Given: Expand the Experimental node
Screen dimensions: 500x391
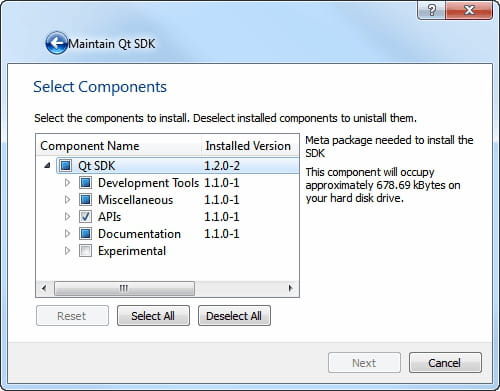Looking at the screenshot, I should click(x=67, y=251).
